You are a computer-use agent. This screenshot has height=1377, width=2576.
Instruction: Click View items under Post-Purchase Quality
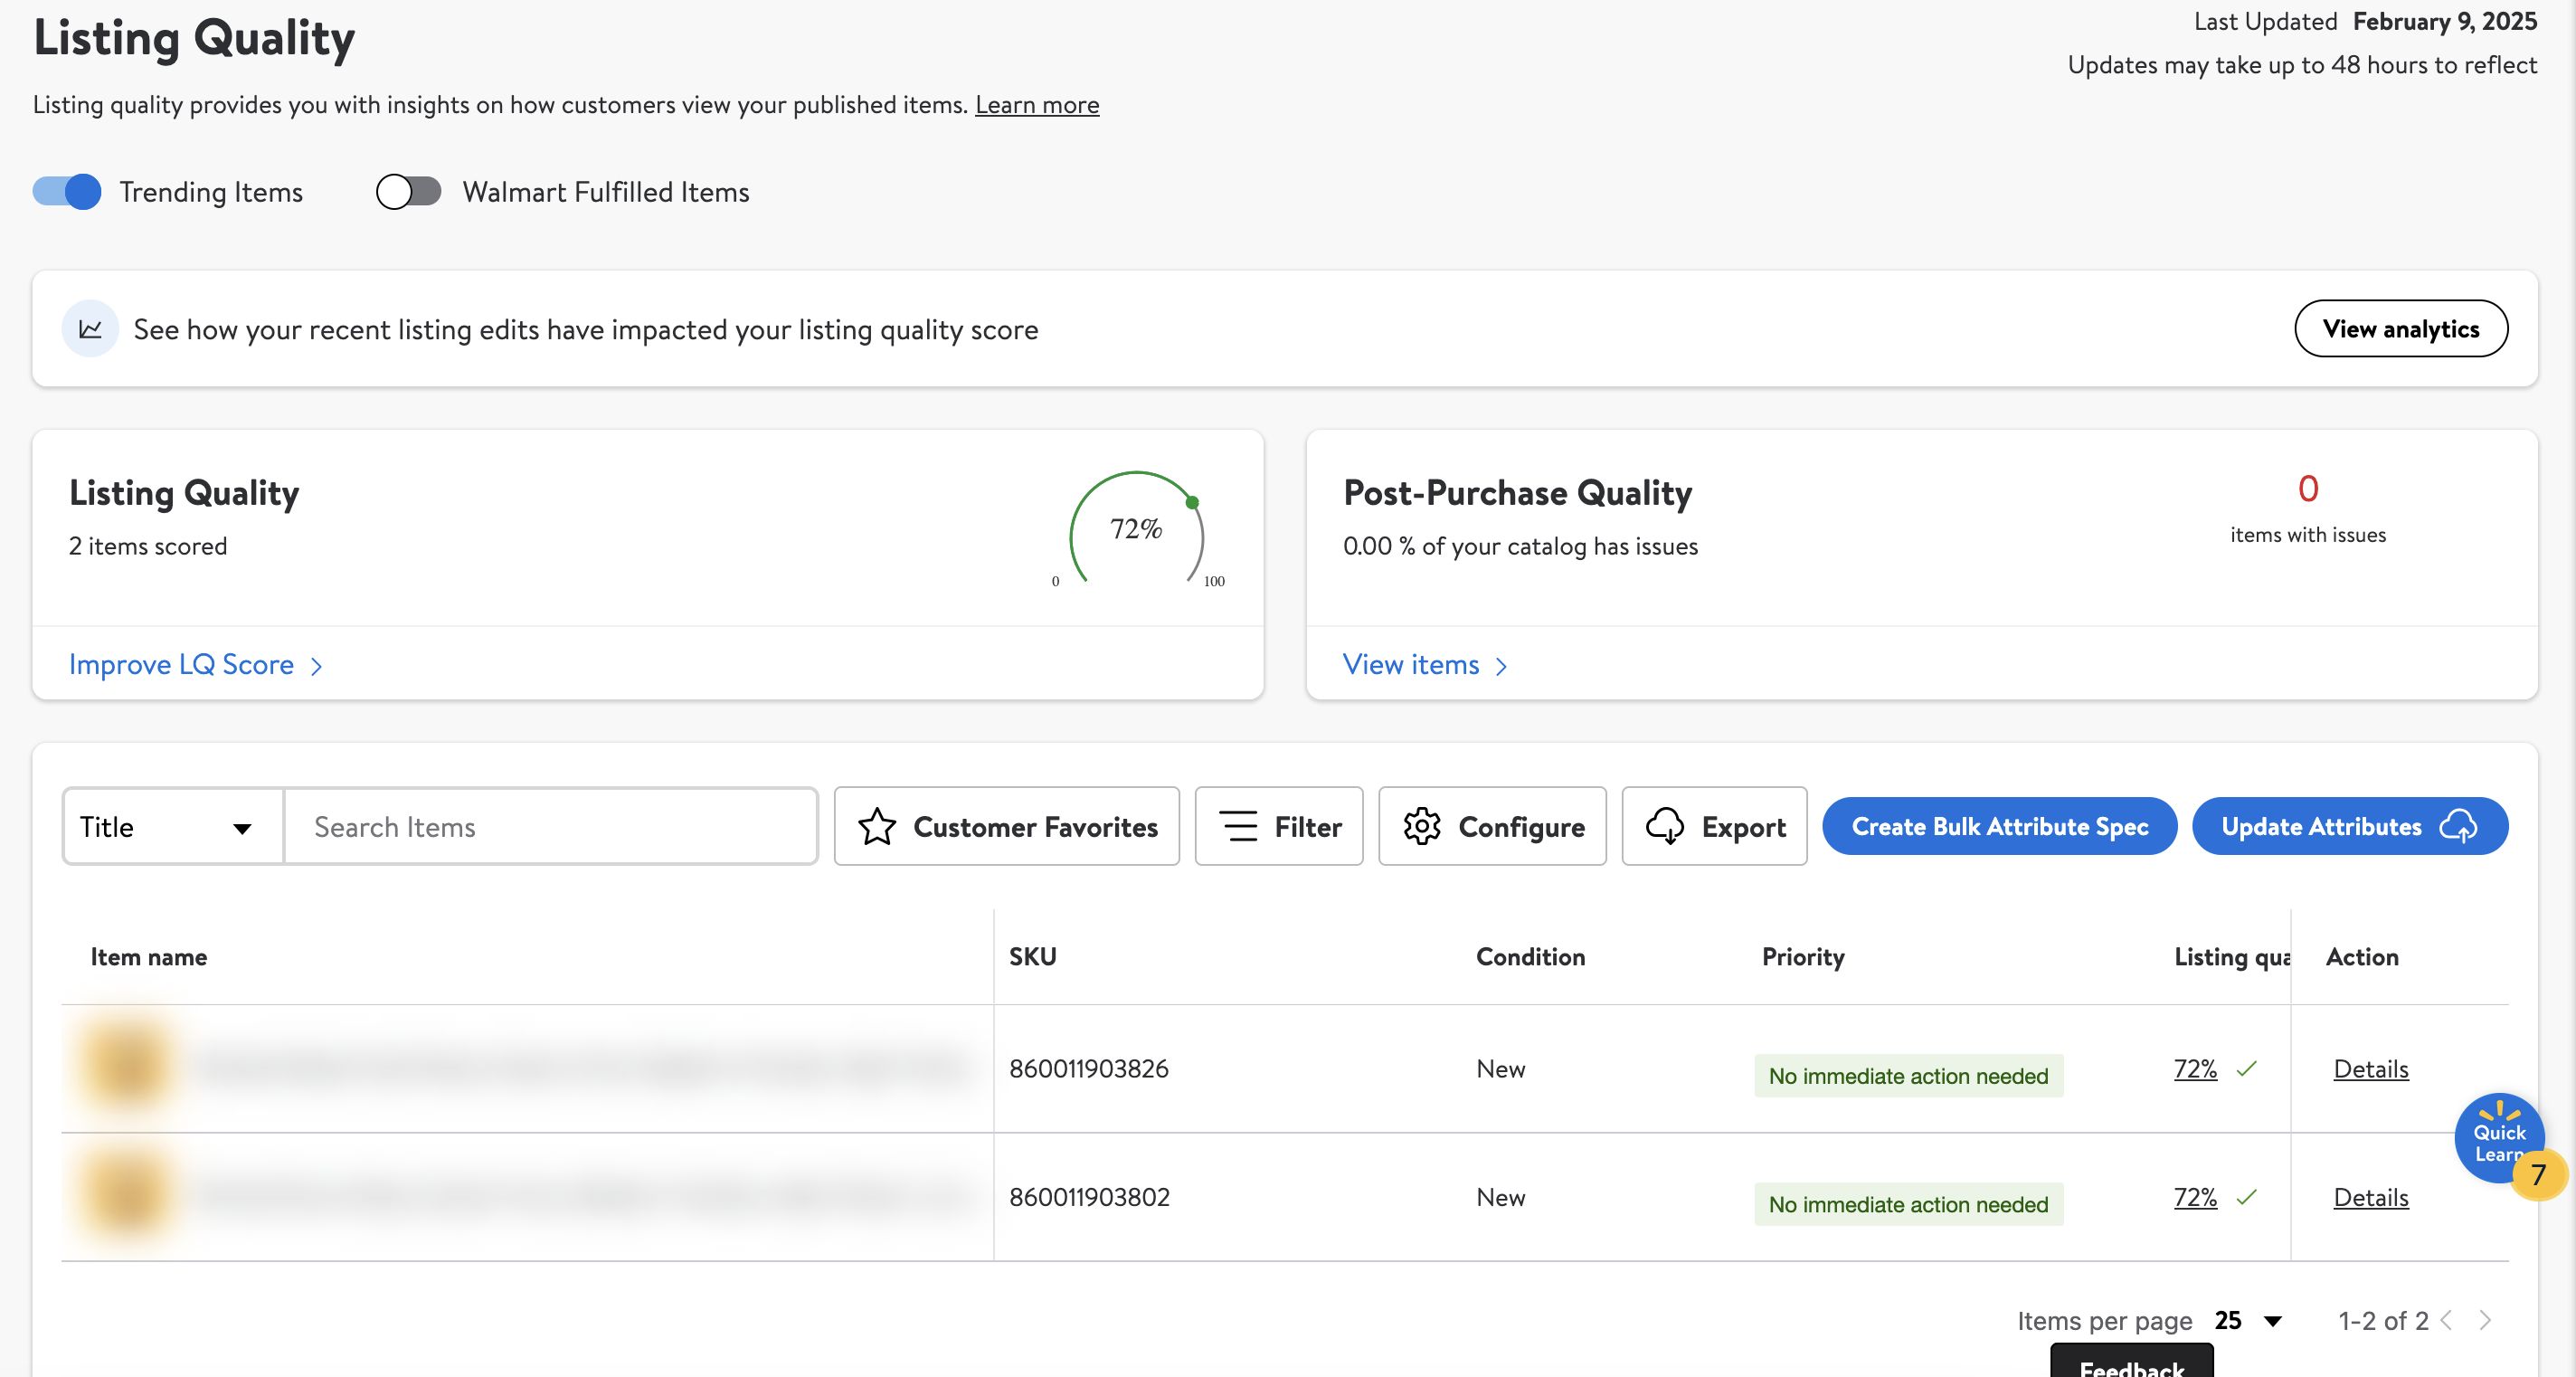pyautogui.click(x=1411, y=665)
